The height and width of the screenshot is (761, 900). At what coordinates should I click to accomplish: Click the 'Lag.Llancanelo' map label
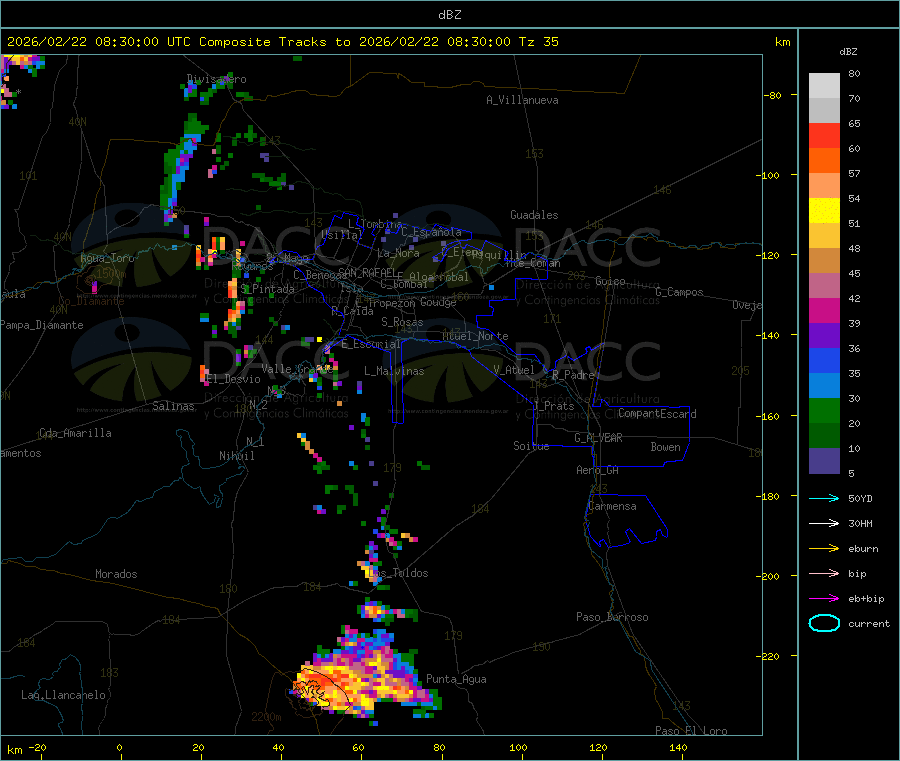pos(64,695)
